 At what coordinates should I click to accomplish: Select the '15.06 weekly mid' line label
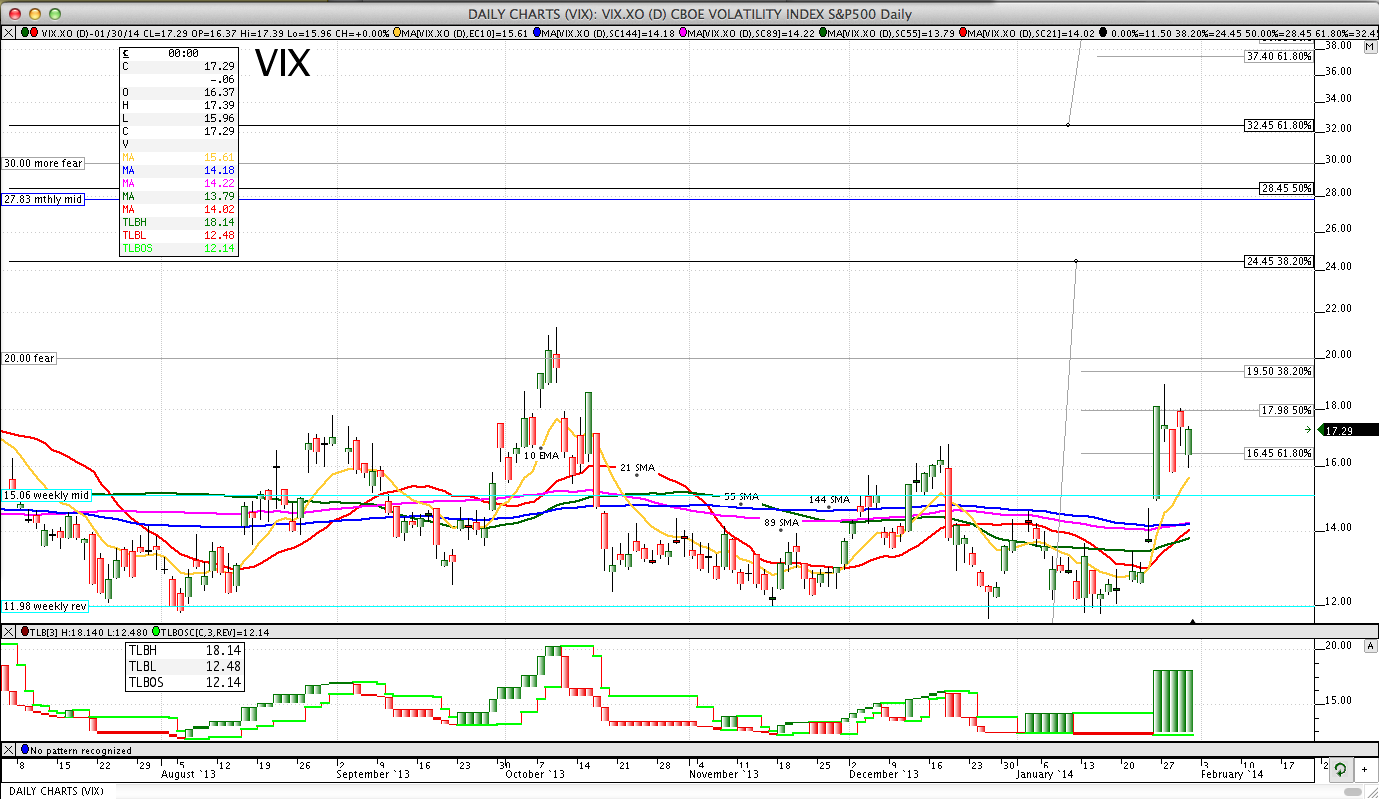(47, 495)
